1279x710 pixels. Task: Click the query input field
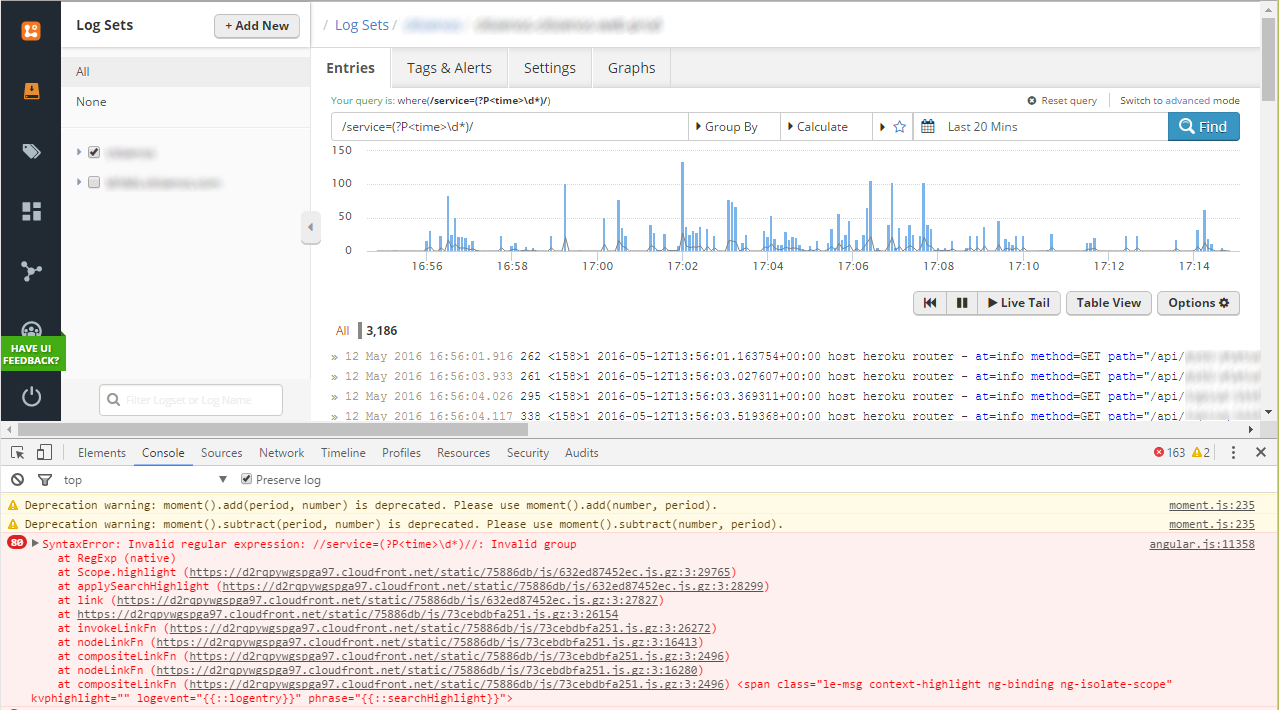click(510, 127)
